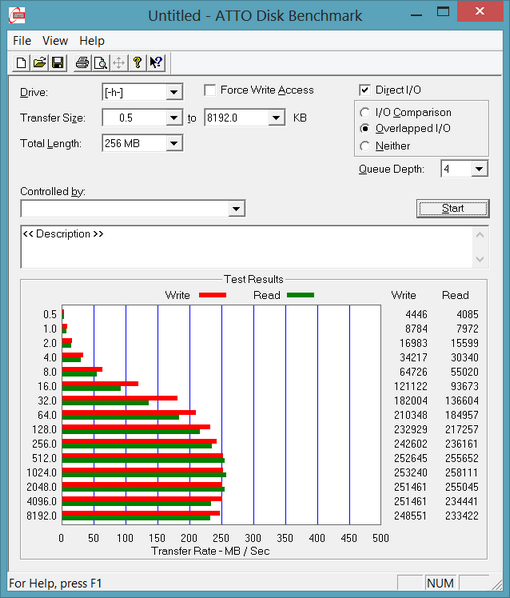The height and width of the screenshot is (598, 510).
Task: Click the Read column header in results
Action: 455,295
